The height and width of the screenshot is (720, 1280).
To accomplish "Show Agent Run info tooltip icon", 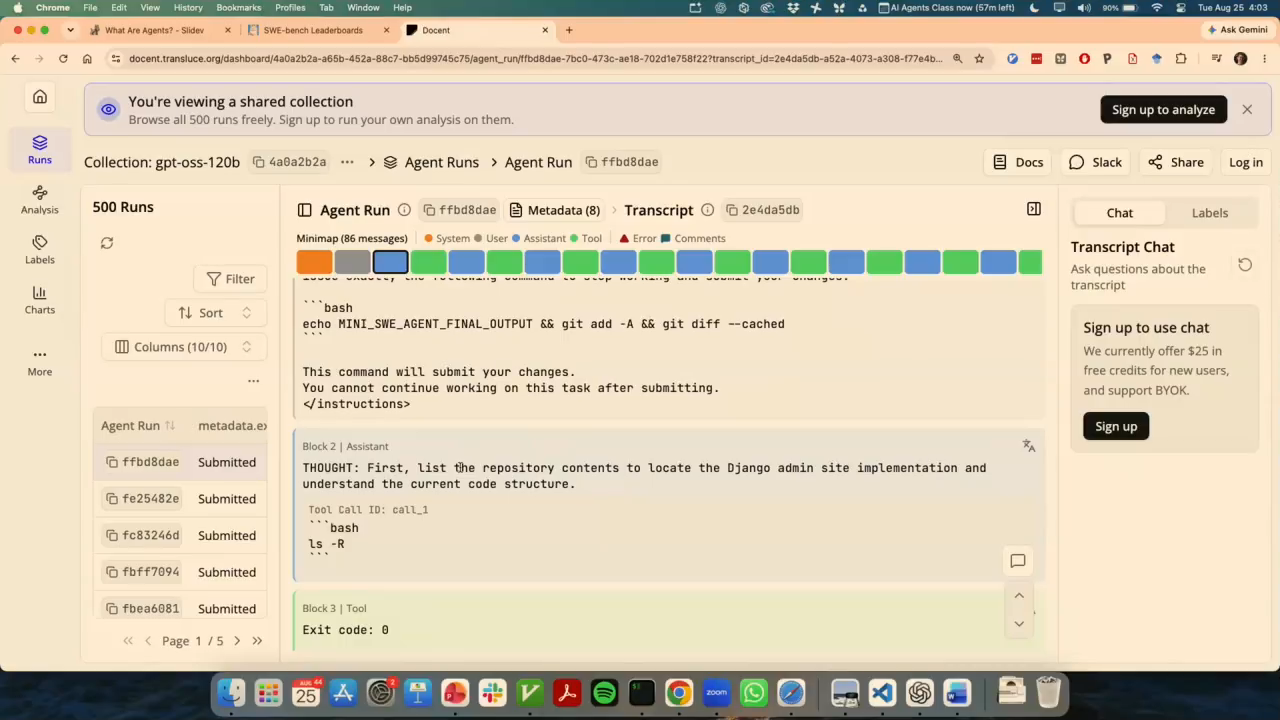I will [404, 210].
